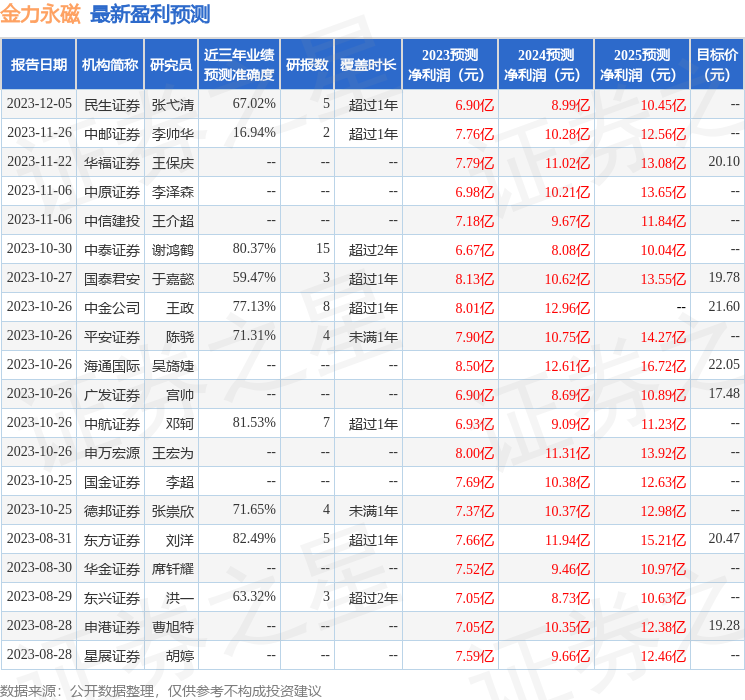
Task: Click the 8.13亿 forecast for 国泰君安
Action: (475, 279)
